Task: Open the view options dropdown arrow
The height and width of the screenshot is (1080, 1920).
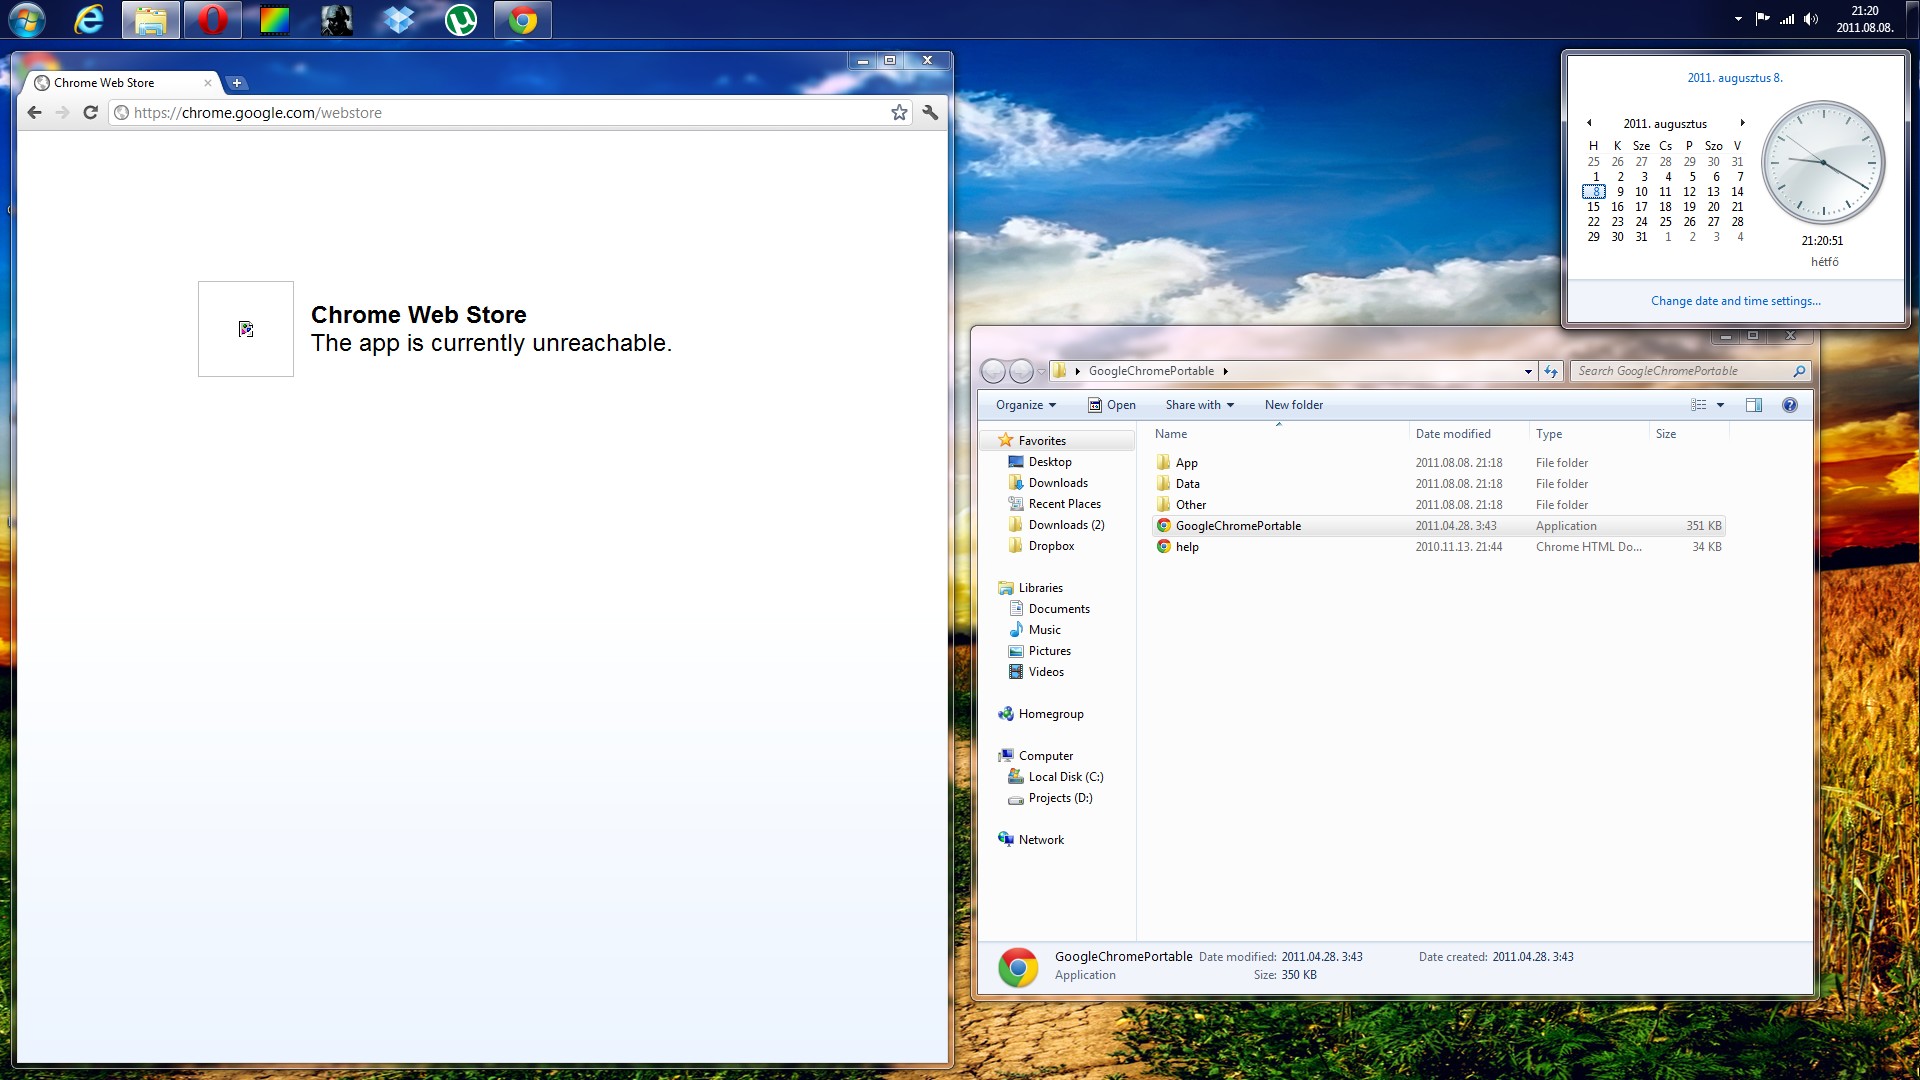Action: click(x=1720, y=405)
